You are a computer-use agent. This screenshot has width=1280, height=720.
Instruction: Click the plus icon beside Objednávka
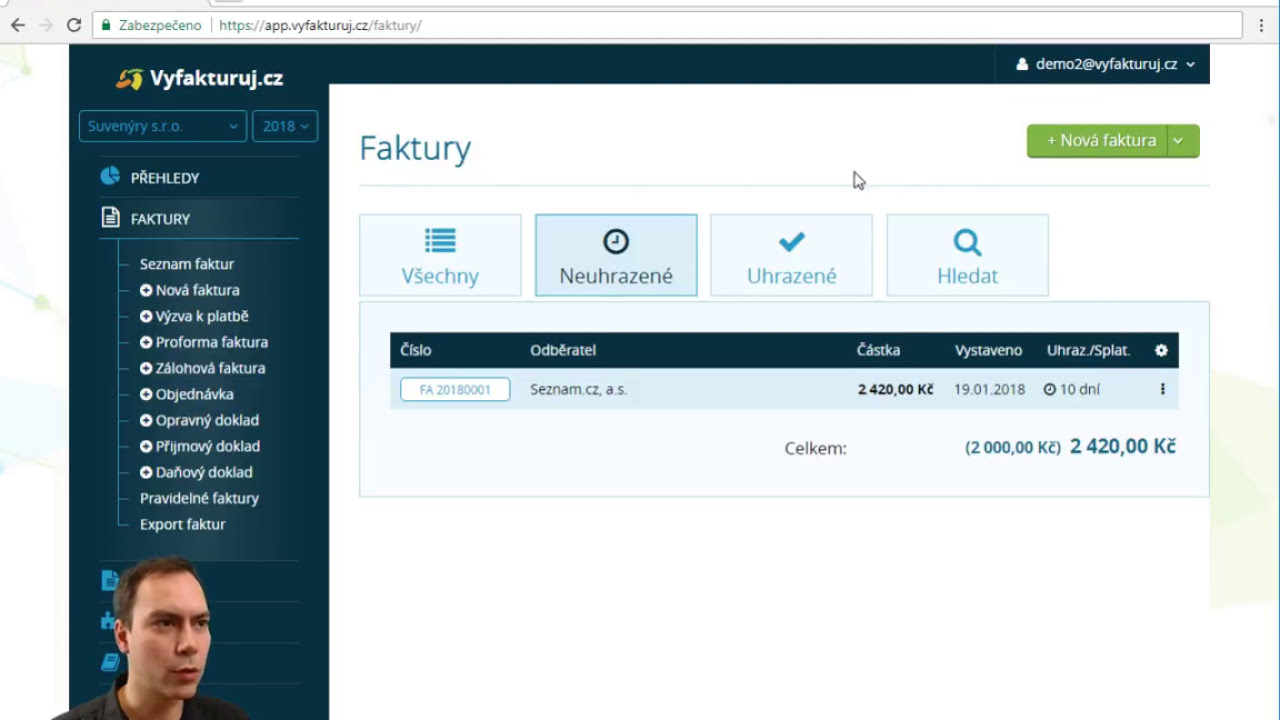(x=146, y=394)
